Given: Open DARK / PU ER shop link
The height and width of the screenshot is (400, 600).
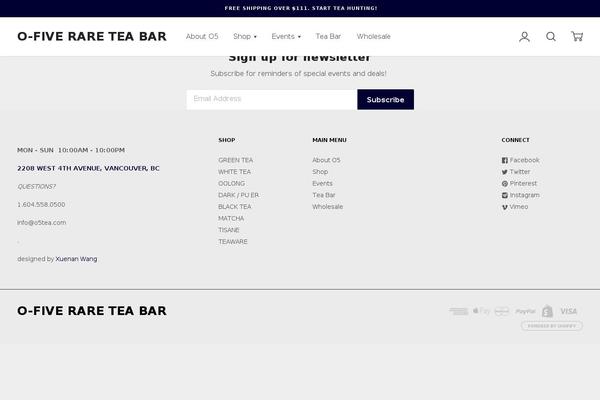Looking at the screenshot, I should click(x=238, y=195).
